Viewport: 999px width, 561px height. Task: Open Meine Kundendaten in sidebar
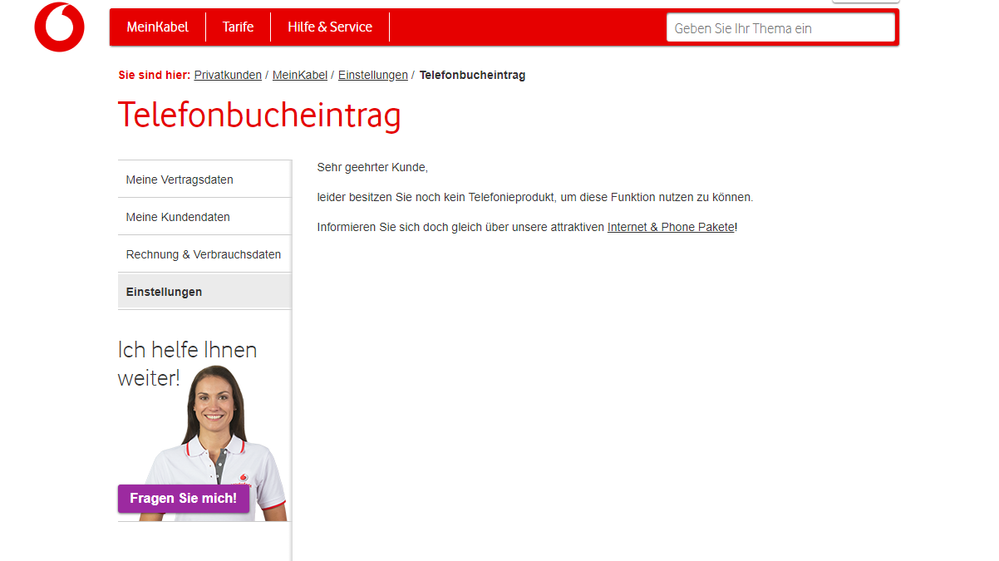(x=205, y=217)
